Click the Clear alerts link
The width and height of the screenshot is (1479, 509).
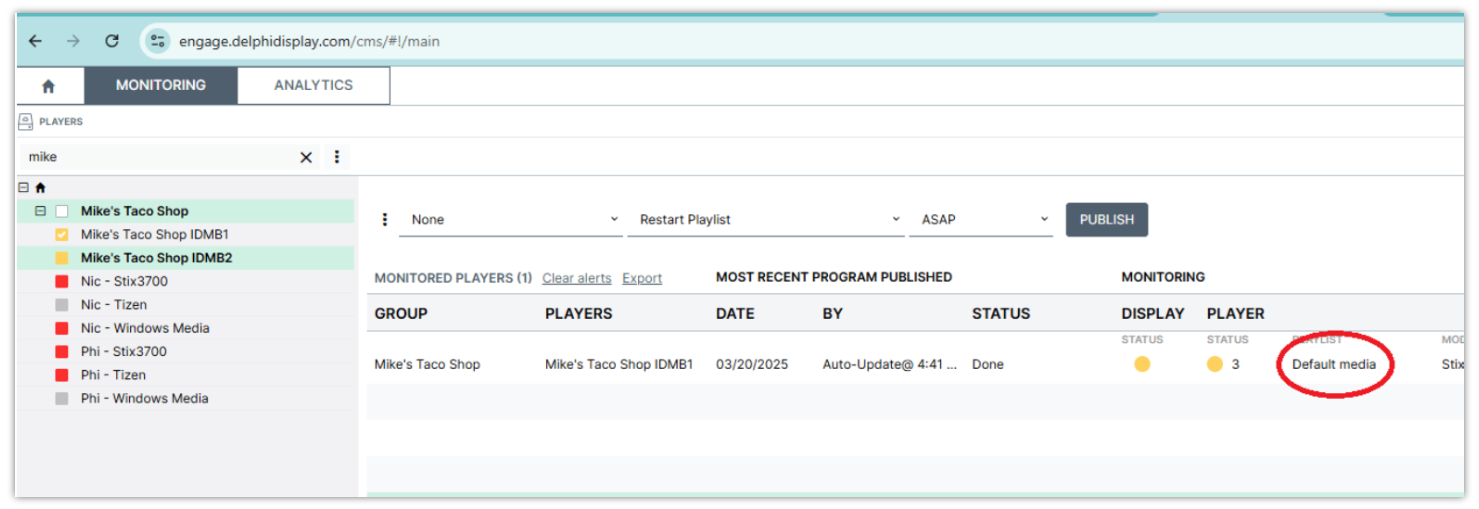(x=576, y=278)
